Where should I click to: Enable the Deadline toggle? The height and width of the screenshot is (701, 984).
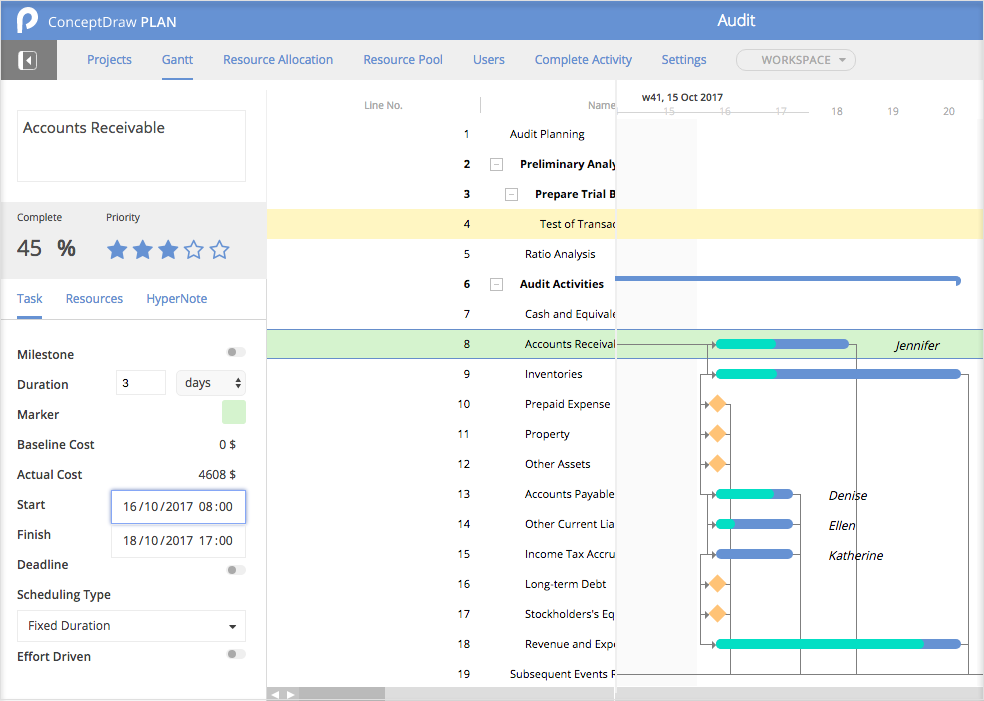(x=235, y=570)
